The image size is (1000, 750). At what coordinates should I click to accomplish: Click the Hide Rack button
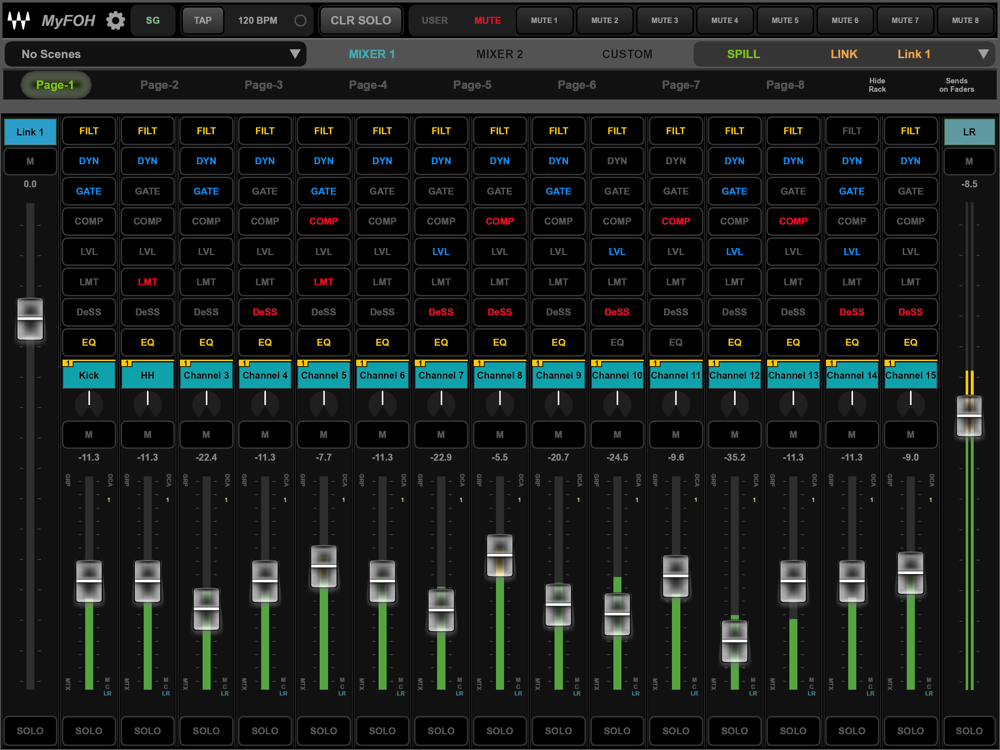point(877,85)
